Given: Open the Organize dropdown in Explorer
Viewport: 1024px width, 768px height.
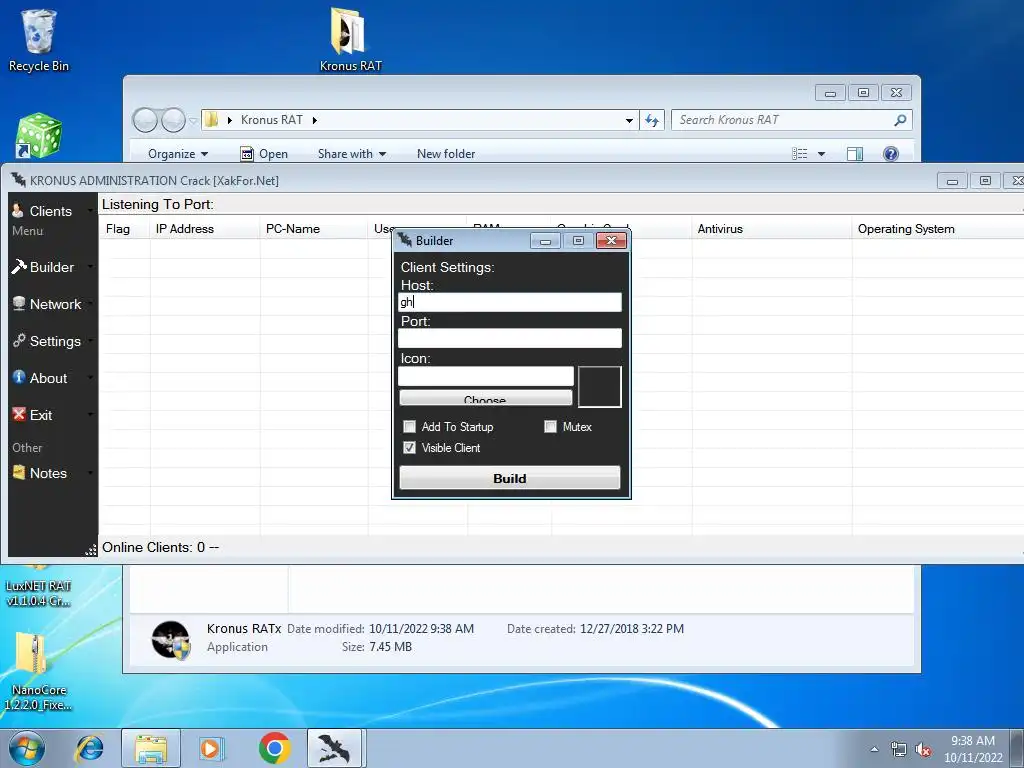Looking at the screenshot, I should click(178, 153).
